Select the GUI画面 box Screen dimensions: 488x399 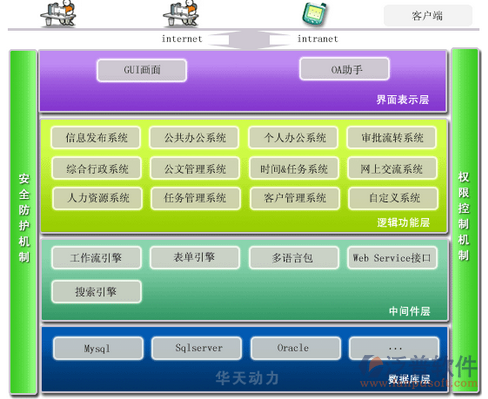(142, 70)
